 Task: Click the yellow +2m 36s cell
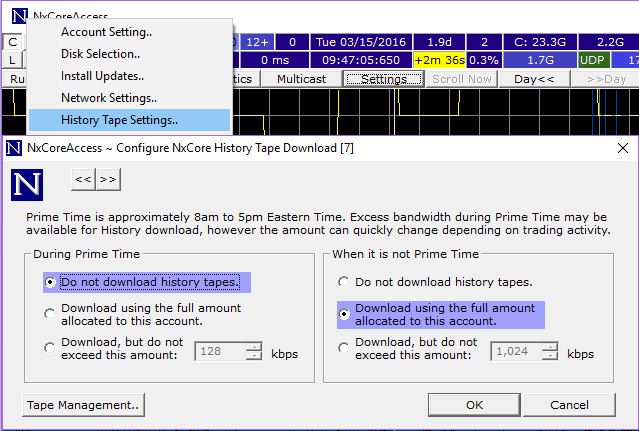pyautogui.click(x=439, y=60)
